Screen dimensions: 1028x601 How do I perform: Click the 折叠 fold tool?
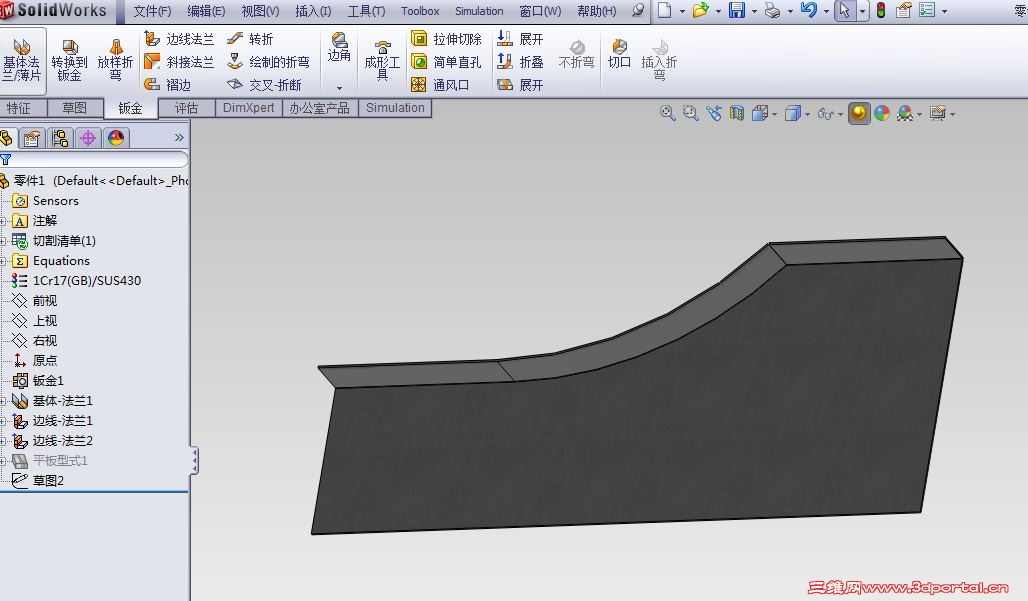pos(521,62)
